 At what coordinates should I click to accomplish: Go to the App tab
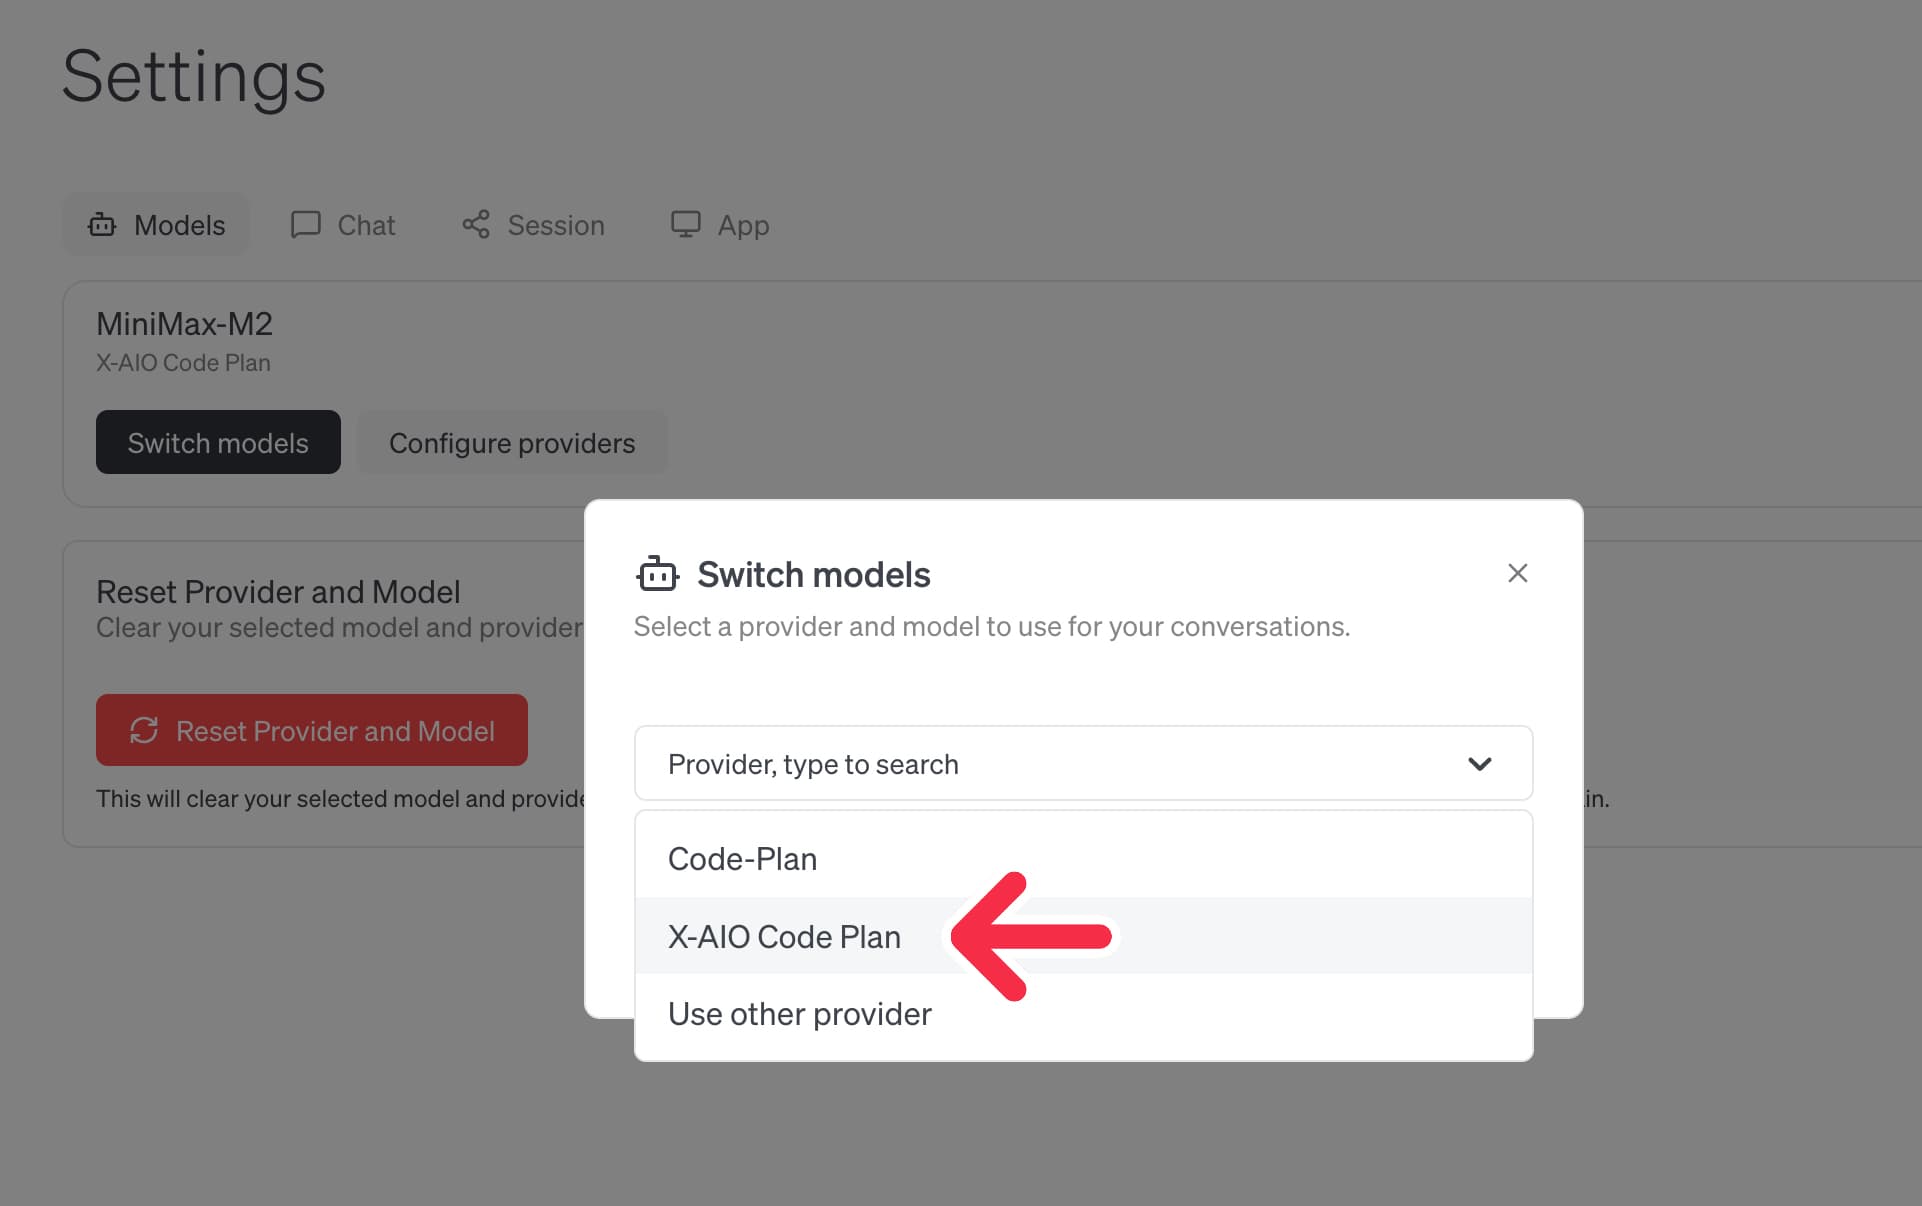click(742, 225)
